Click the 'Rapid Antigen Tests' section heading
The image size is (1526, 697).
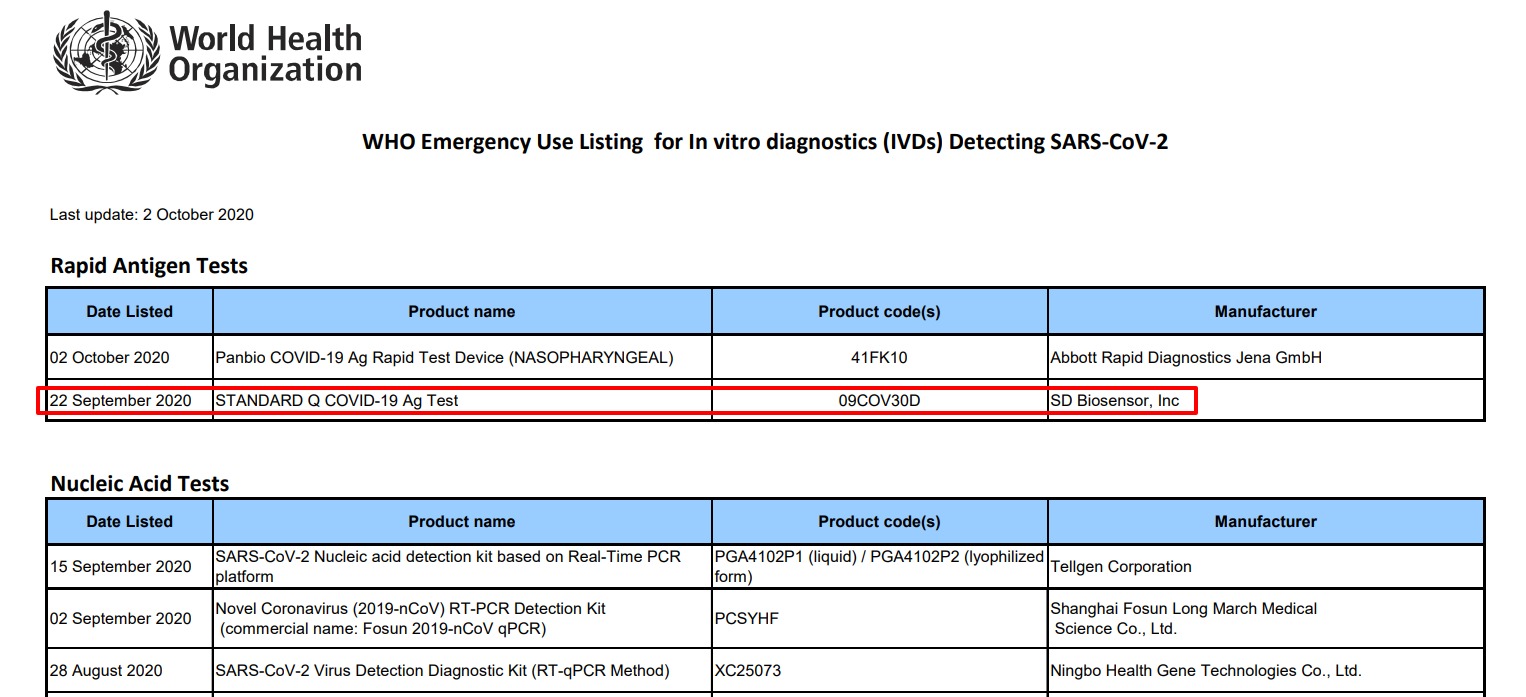[x=149, y=266]
